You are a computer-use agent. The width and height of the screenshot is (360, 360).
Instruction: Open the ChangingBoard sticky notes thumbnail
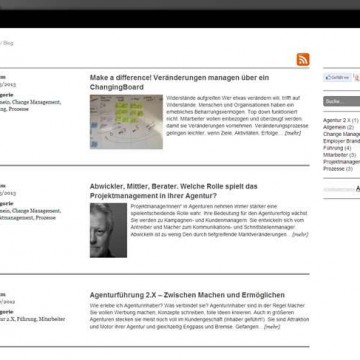click(x=126, y=122)
